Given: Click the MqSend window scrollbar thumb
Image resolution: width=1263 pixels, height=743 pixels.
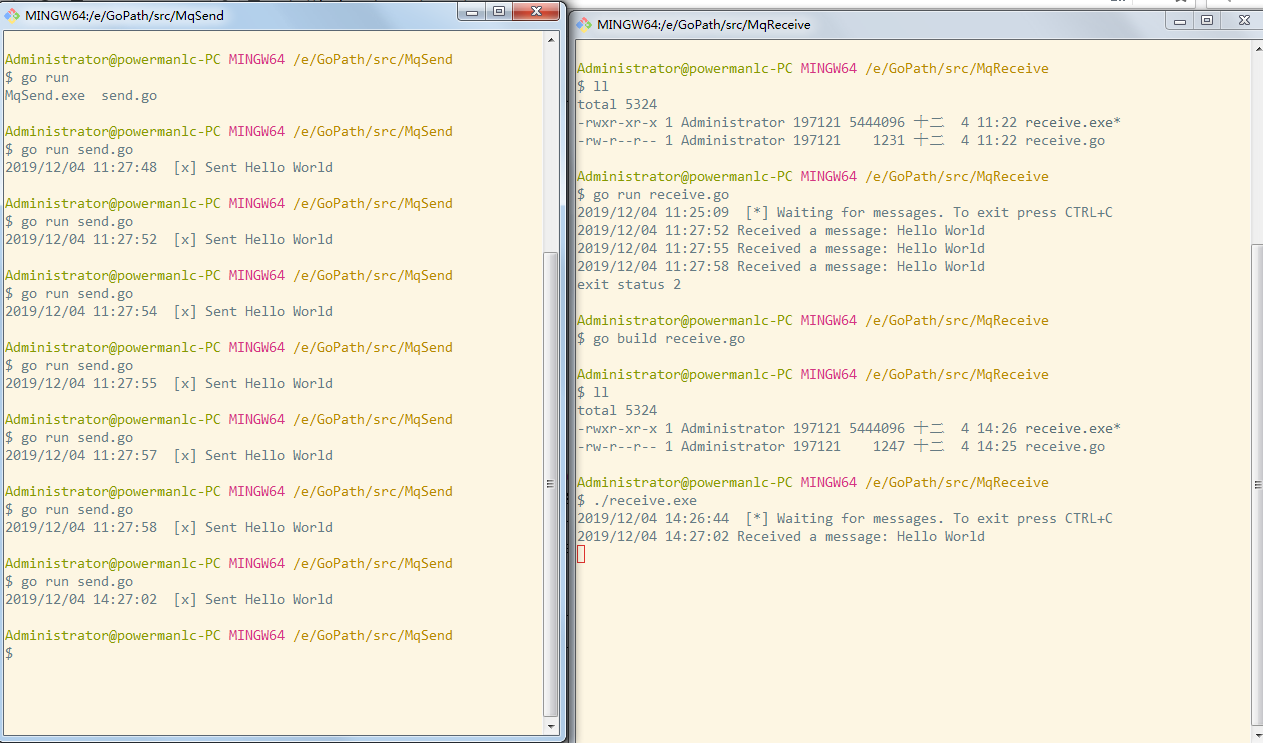Looking at the screenshot, I should (549, 483).
